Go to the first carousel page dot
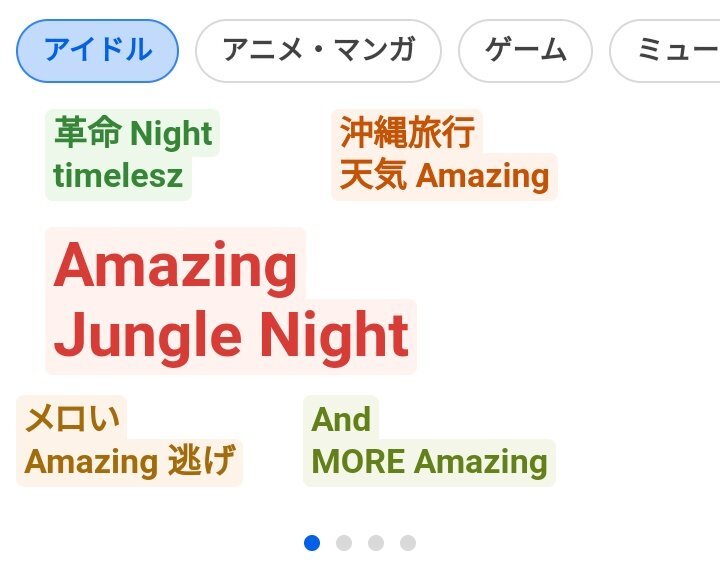This screenshot has width=720, height=569. pos(312,543)
